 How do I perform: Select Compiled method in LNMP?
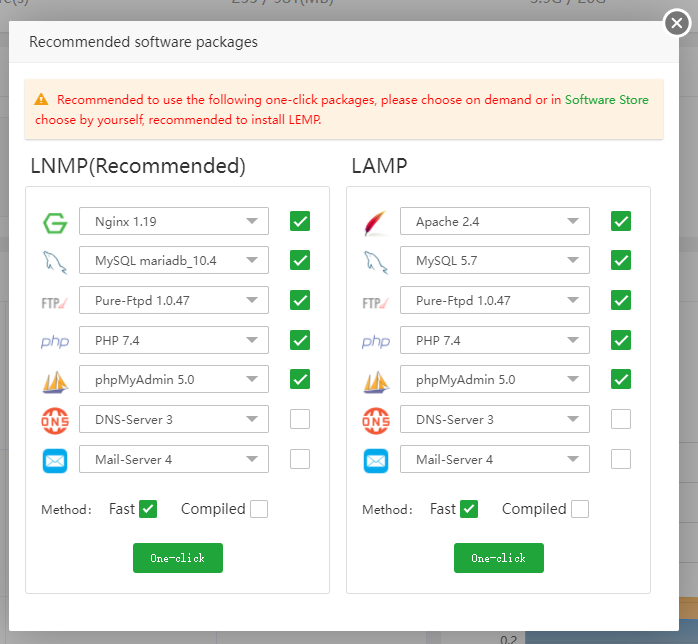tap(259, 509)
